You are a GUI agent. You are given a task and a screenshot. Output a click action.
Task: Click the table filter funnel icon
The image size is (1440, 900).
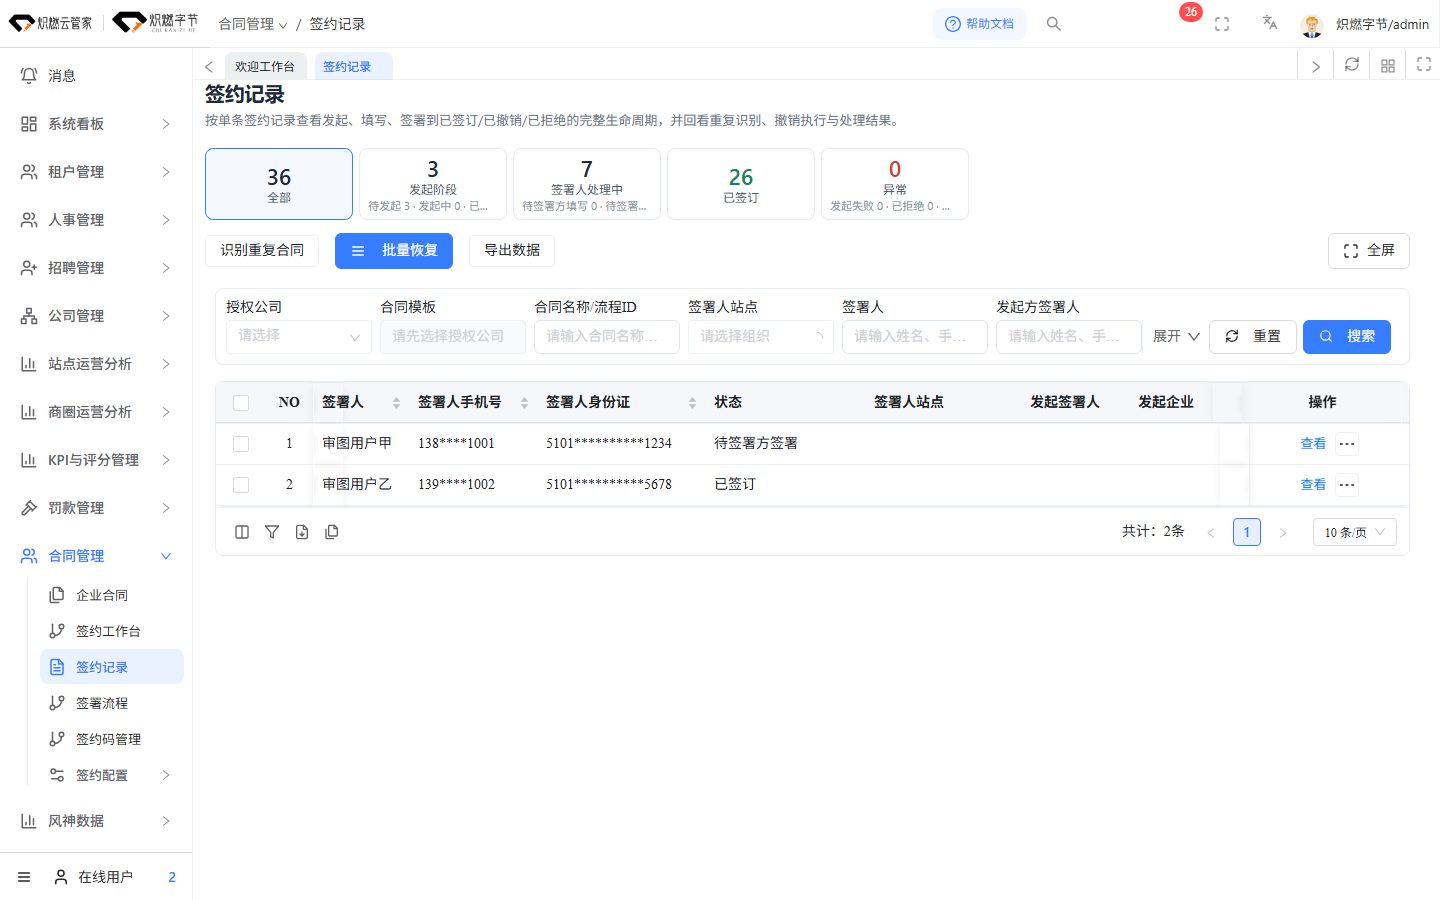[x=272, y=532]
